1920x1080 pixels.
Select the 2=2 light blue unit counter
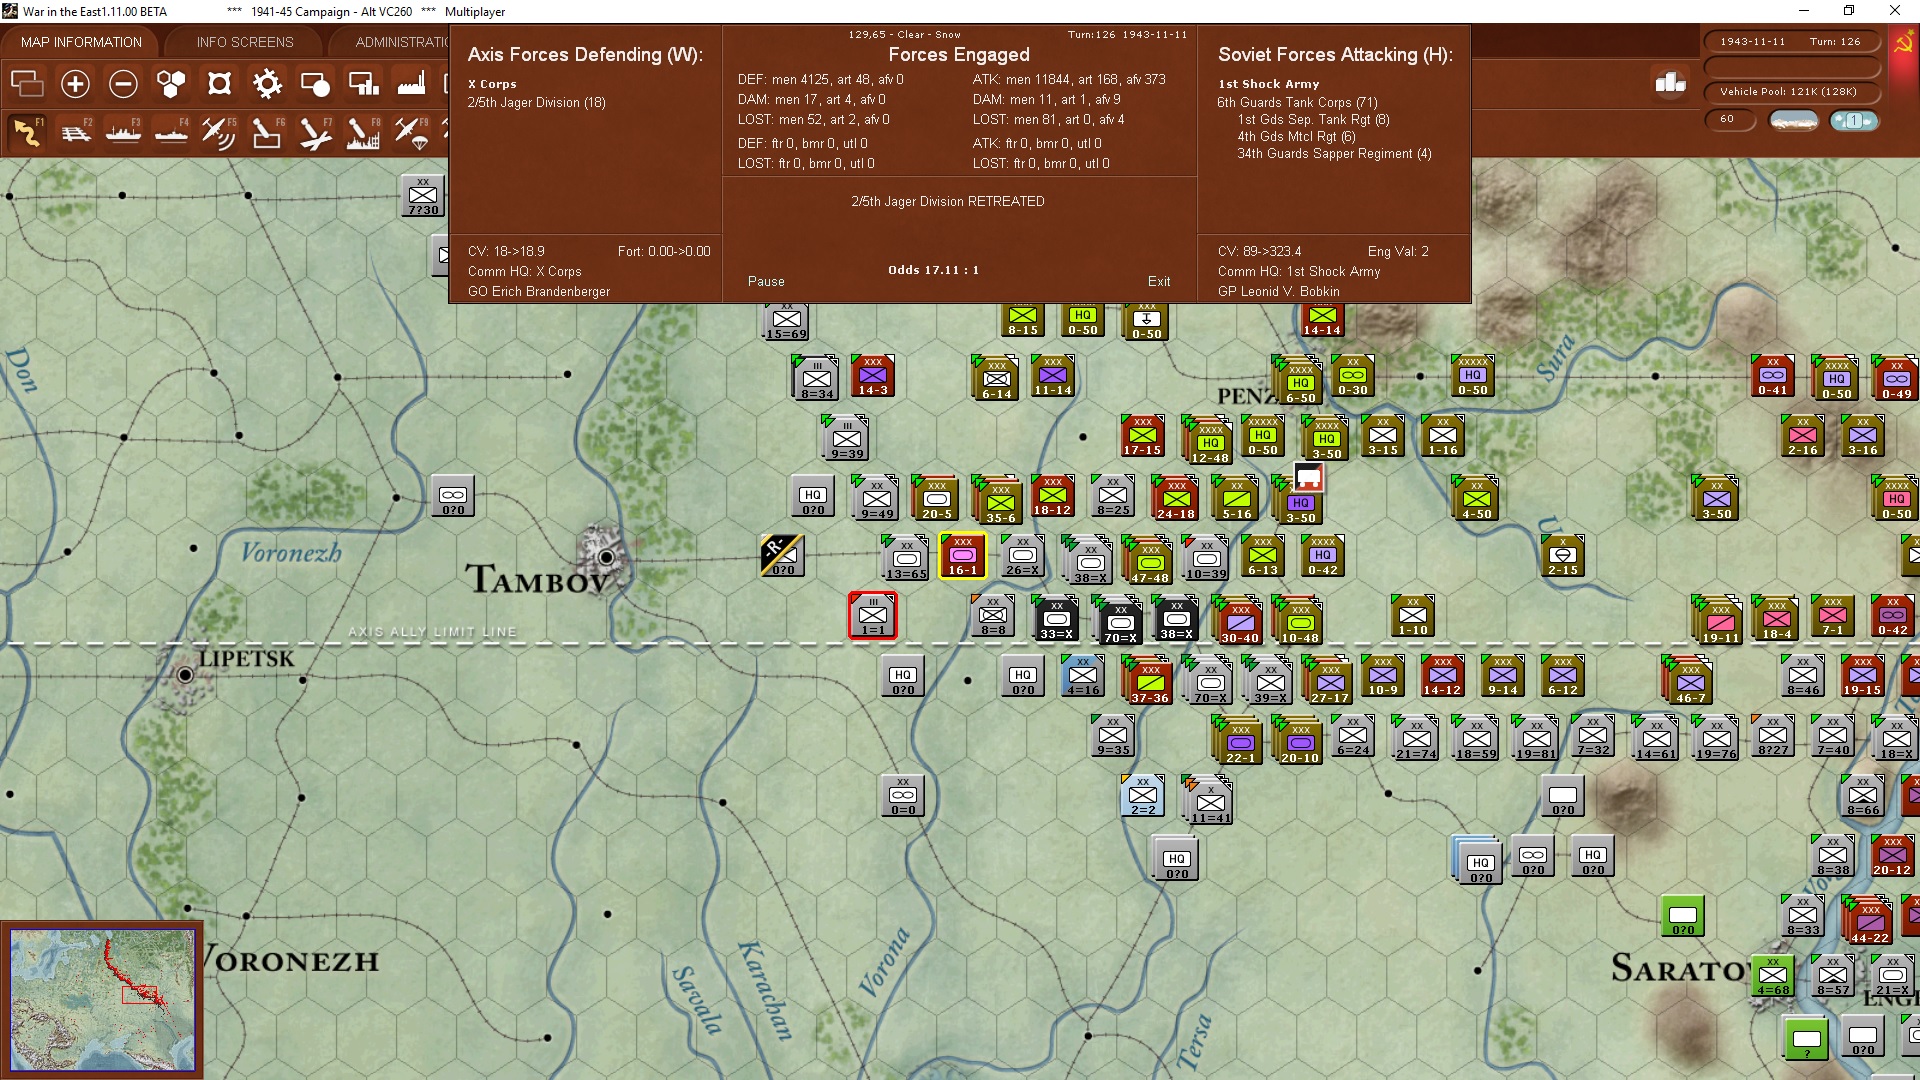pos(1143,796)
